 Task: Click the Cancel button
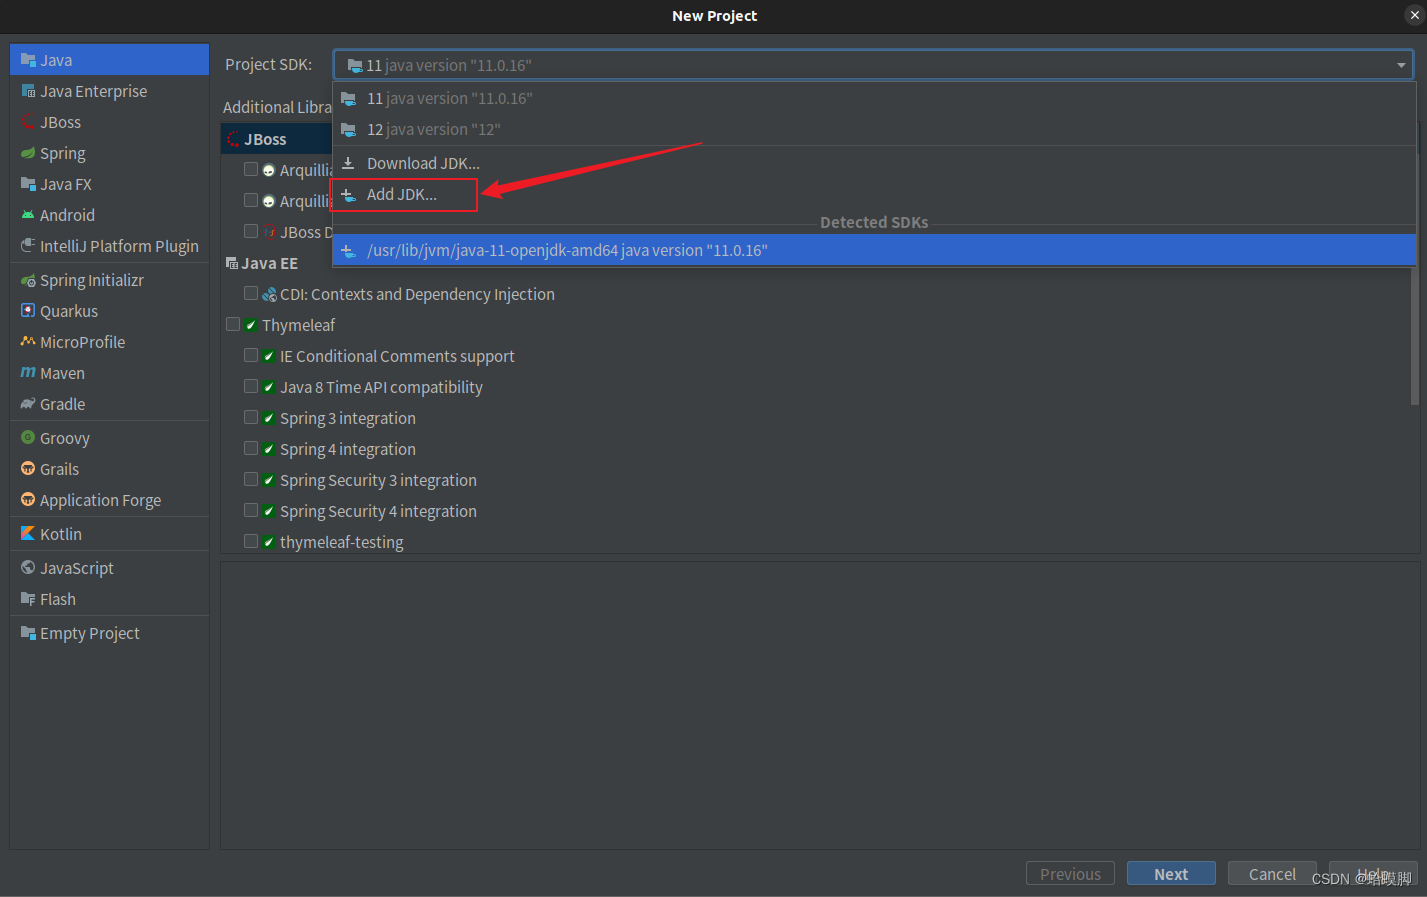pos(1272,874)
